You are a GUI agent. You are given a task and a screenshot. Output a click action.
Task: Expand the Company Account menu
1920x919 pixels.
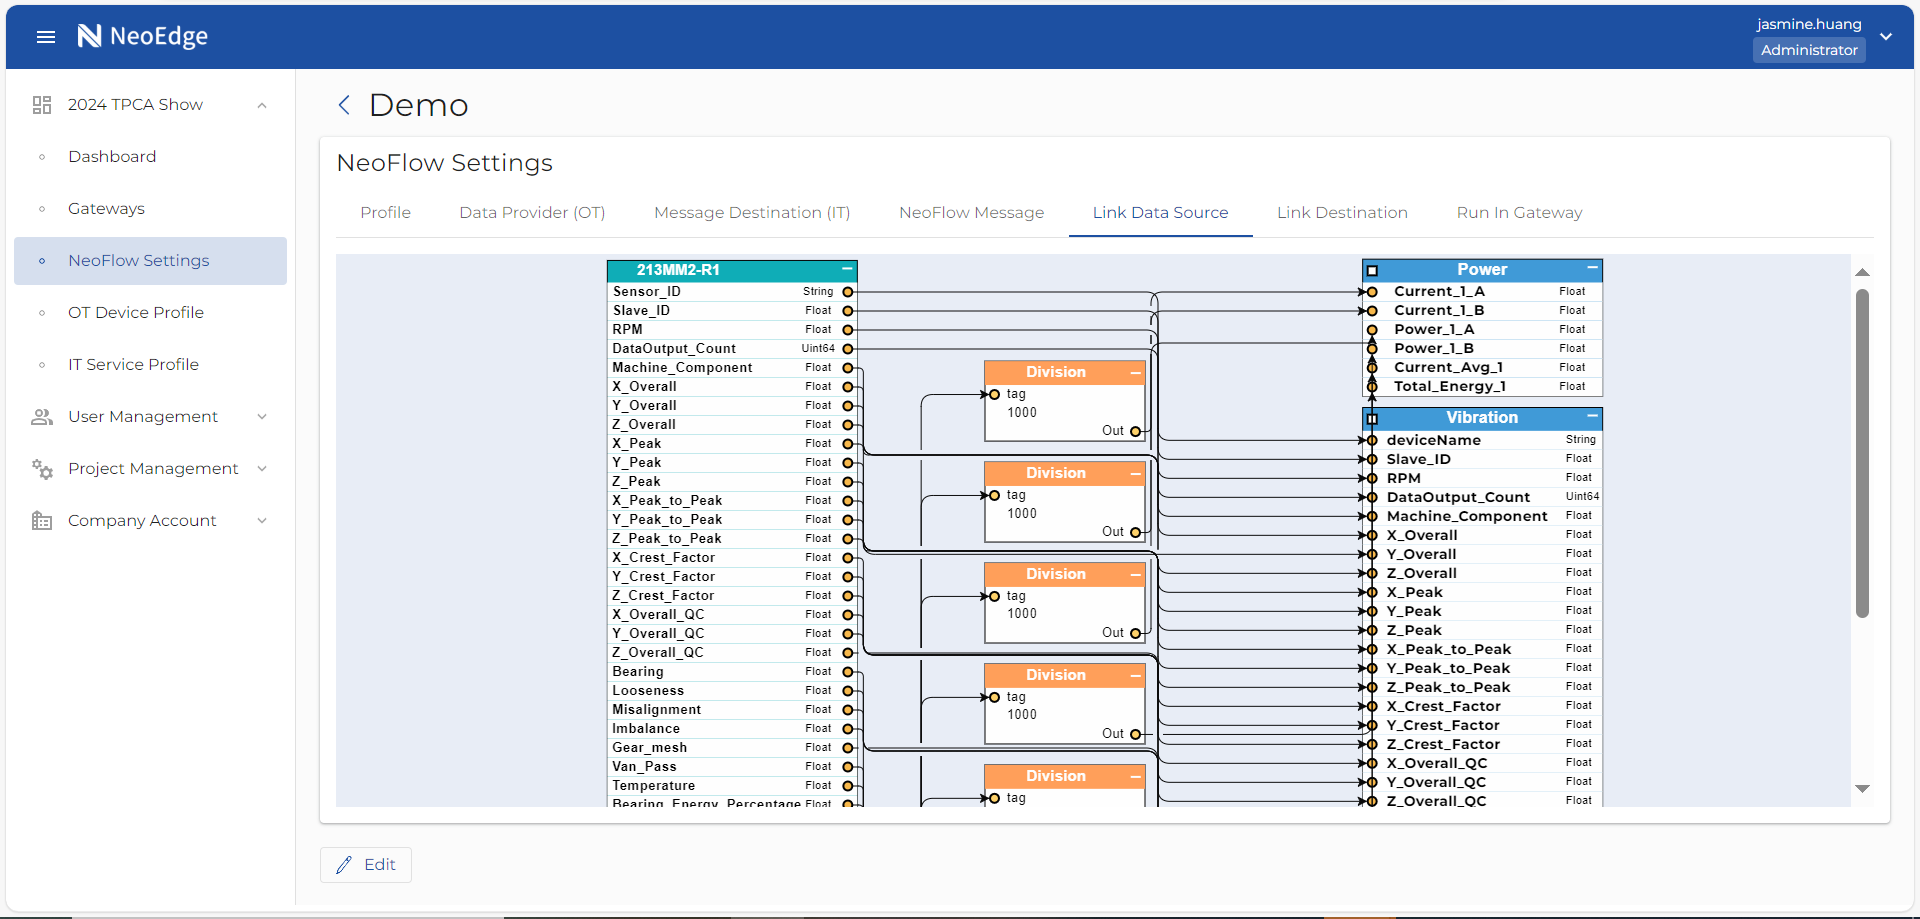coord(262,521)
